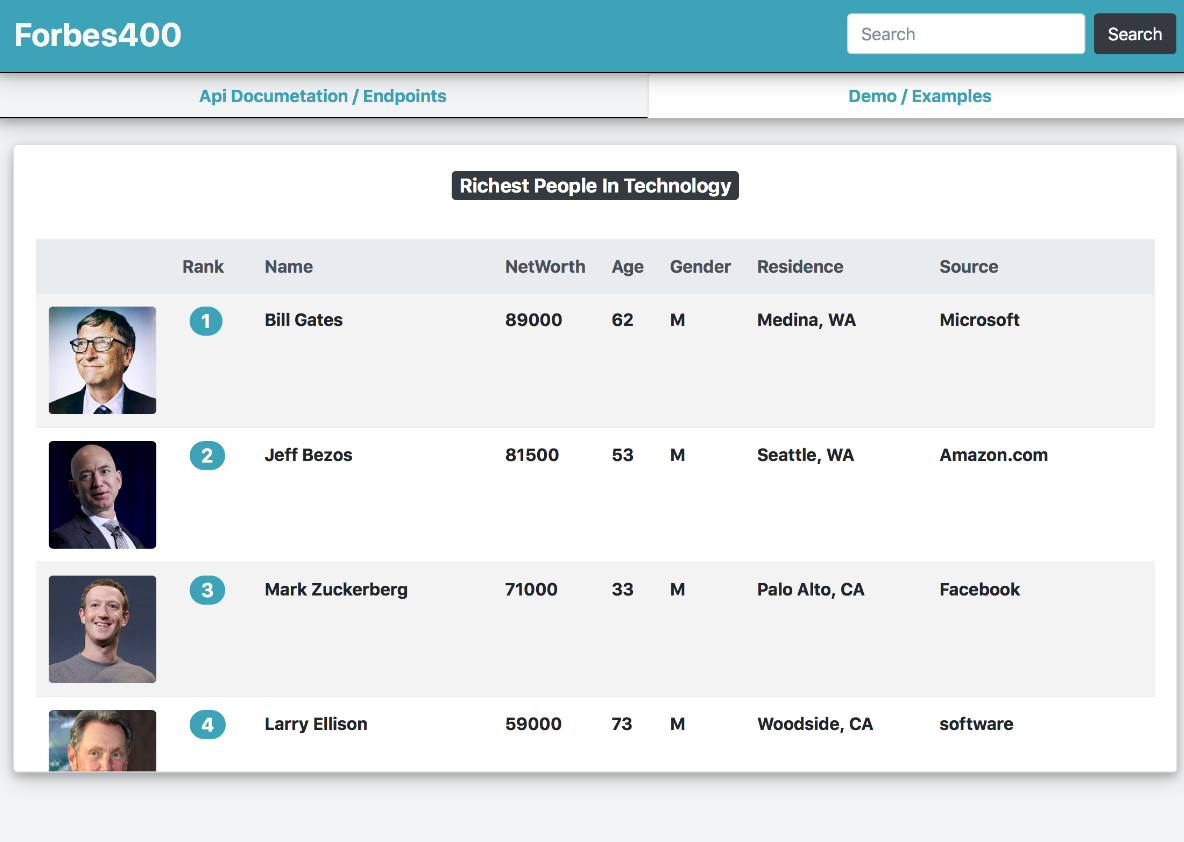Click the Forbes400 logo title
The image size is (1184, 842).
(98, 35)
